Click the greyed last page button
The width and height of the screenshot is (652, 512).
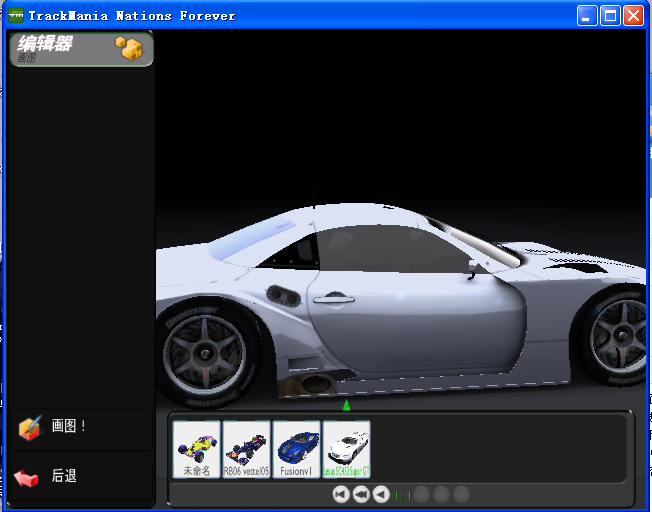click(461, 495)
